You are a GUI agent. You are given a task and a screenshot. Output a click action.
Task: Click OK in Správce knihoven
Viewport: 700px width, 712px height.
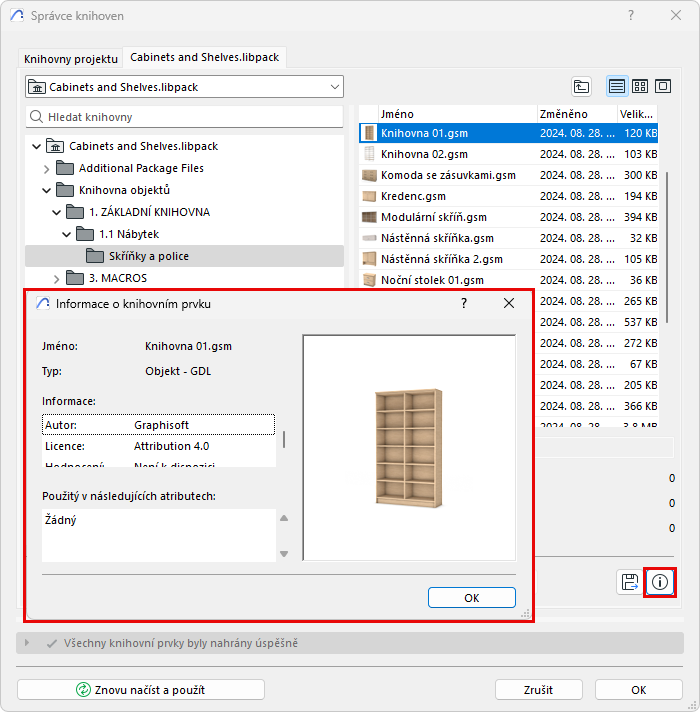point(638,689)
